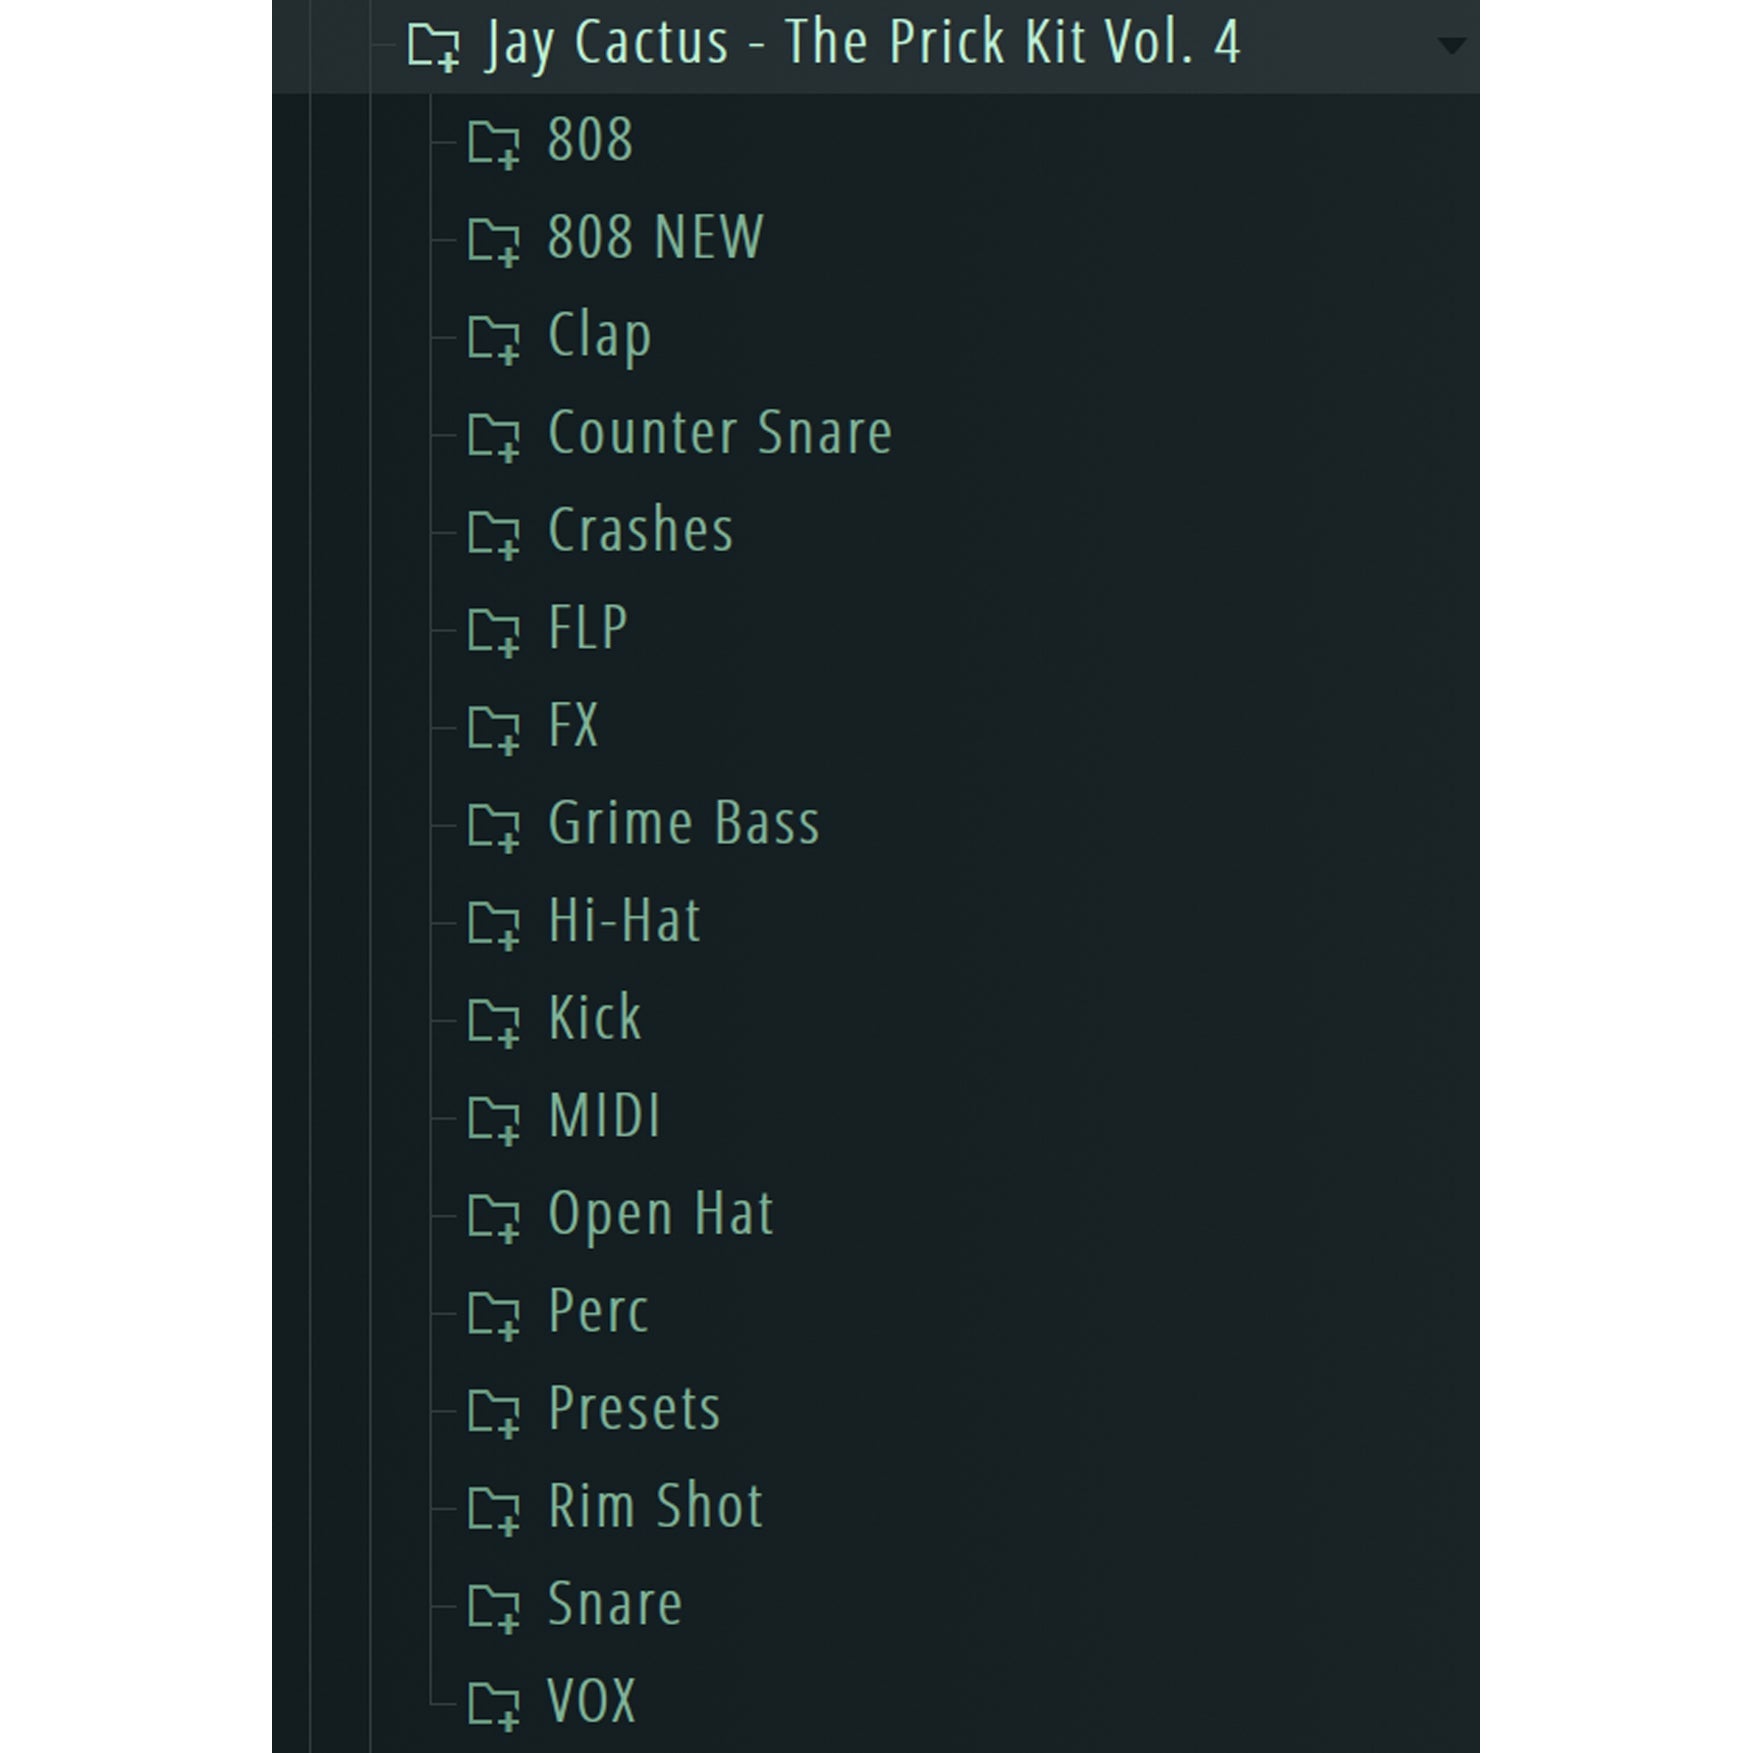Click the VOX folder icon
1753x1753 pixels.
494,1702
